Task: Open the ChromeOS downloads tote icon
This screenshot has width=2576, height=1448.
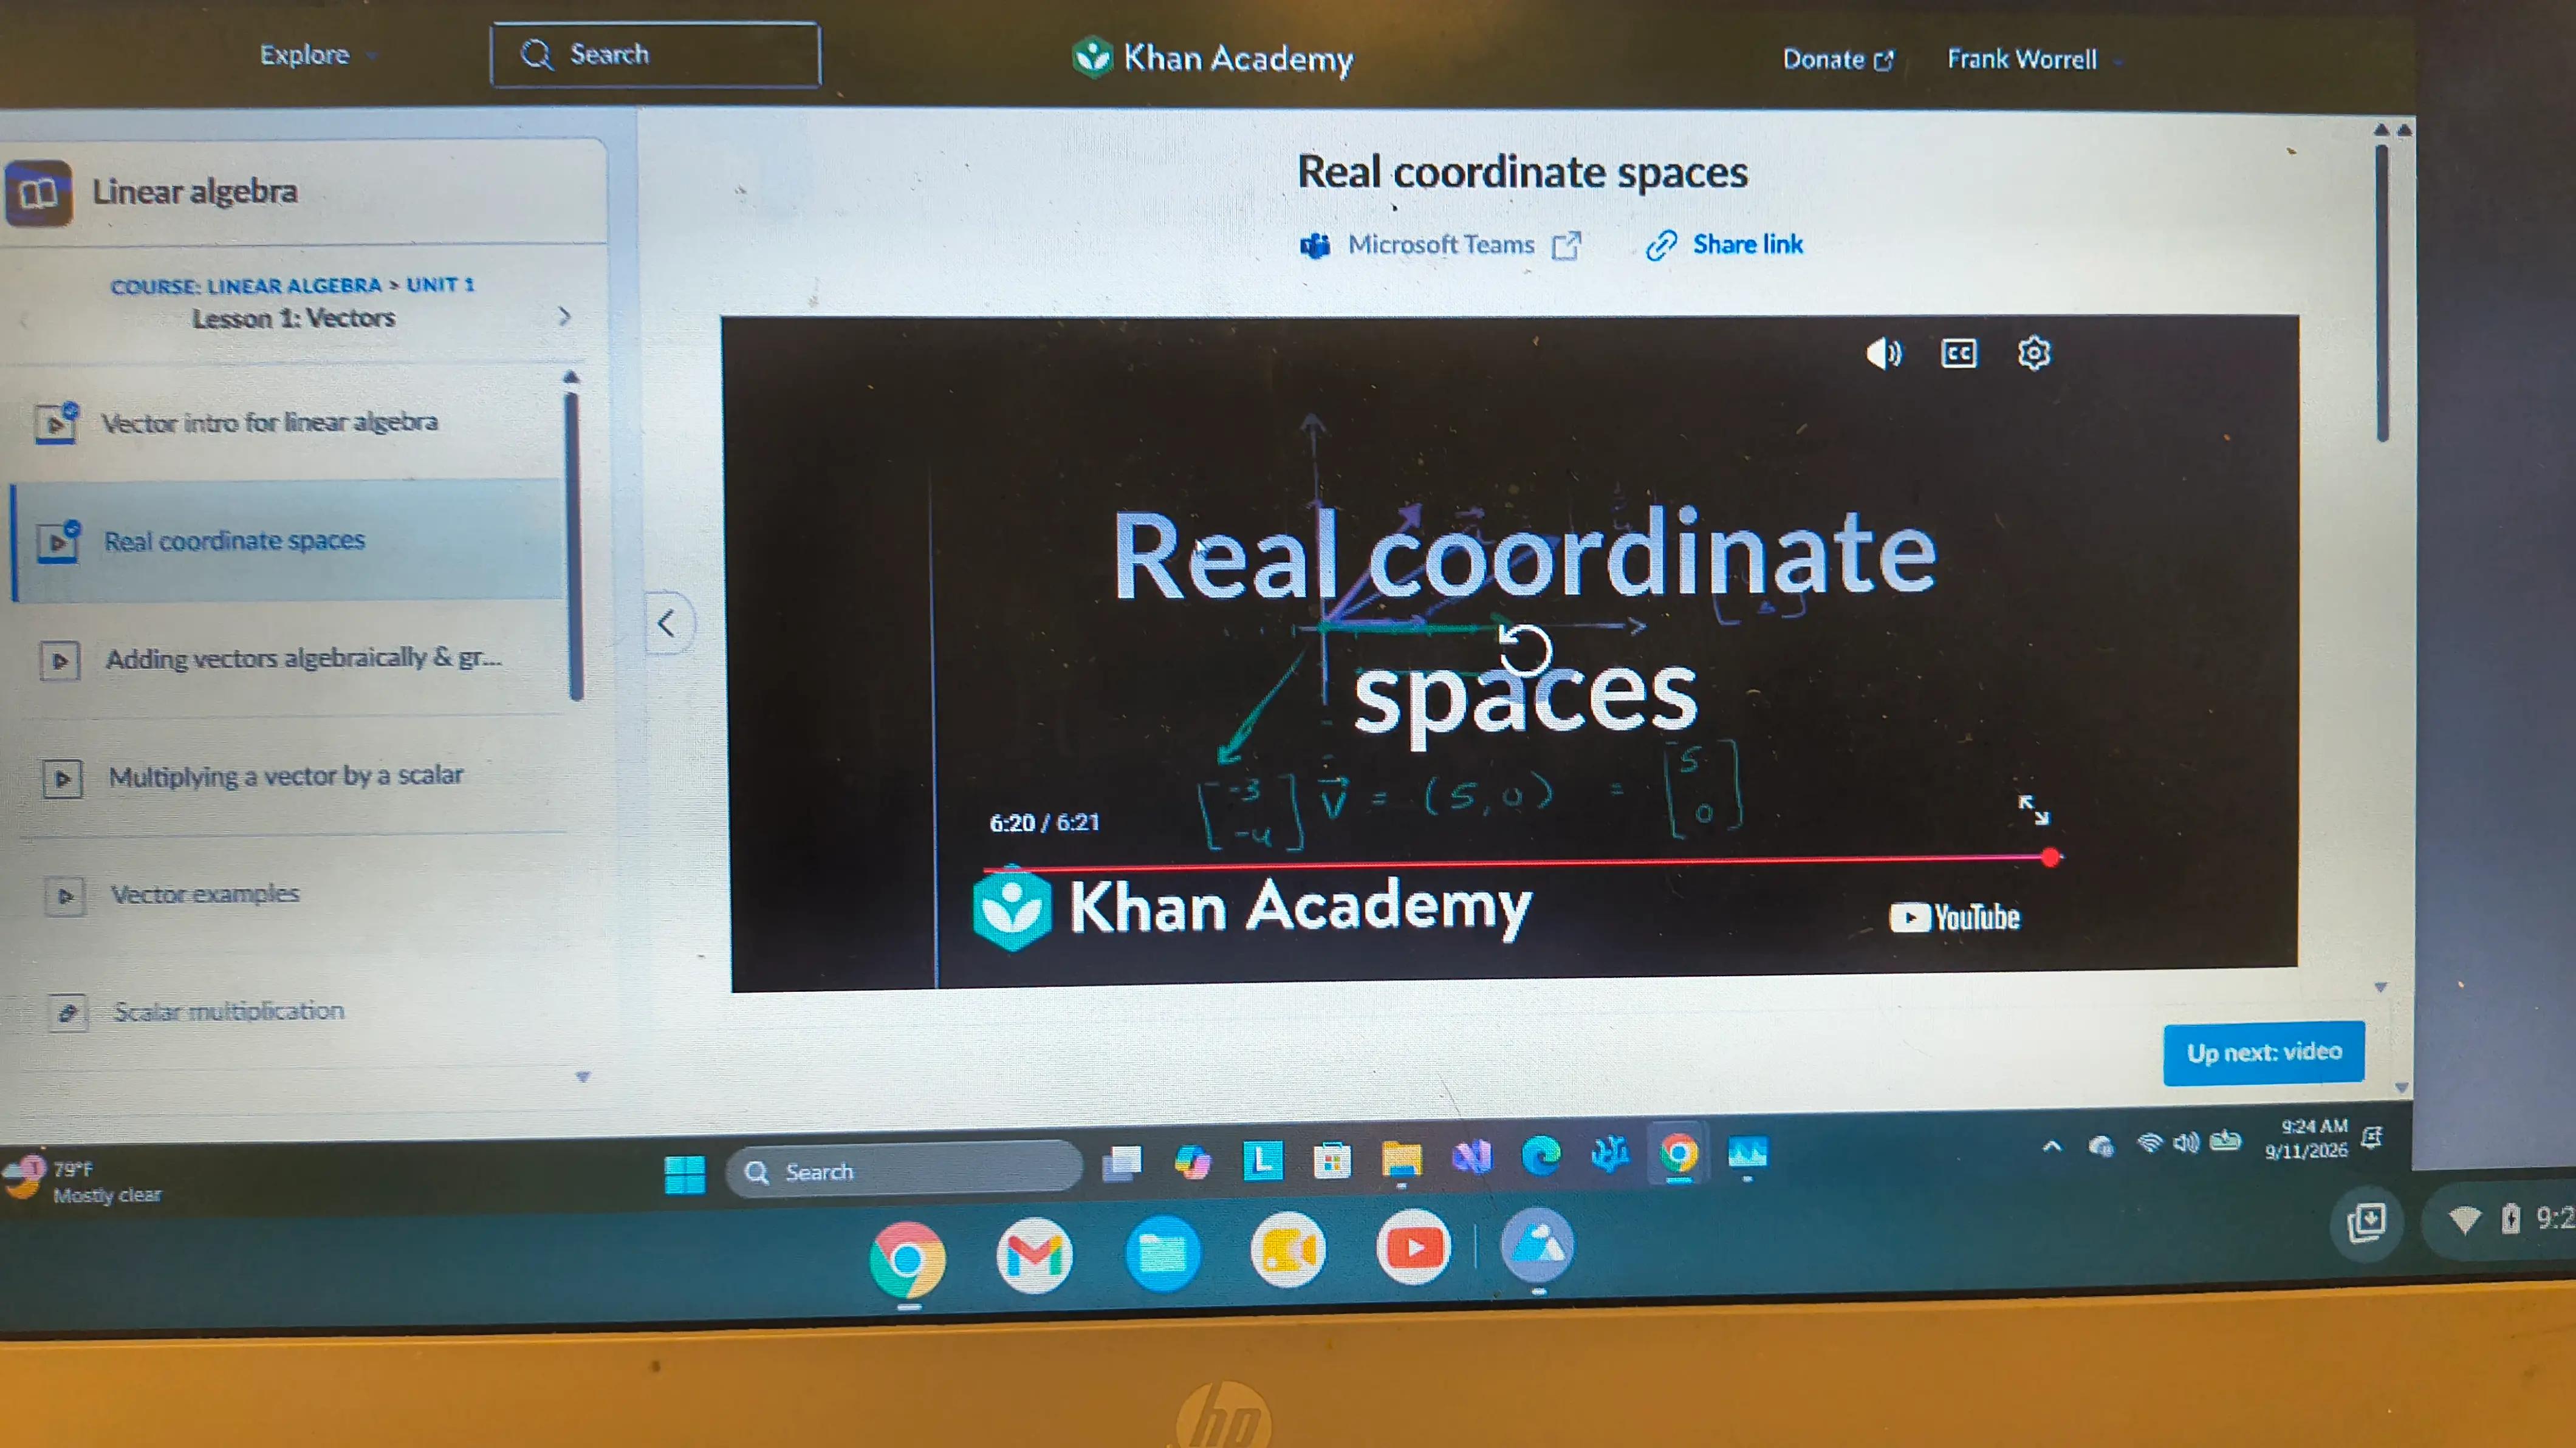Action: (2366, 1222)
